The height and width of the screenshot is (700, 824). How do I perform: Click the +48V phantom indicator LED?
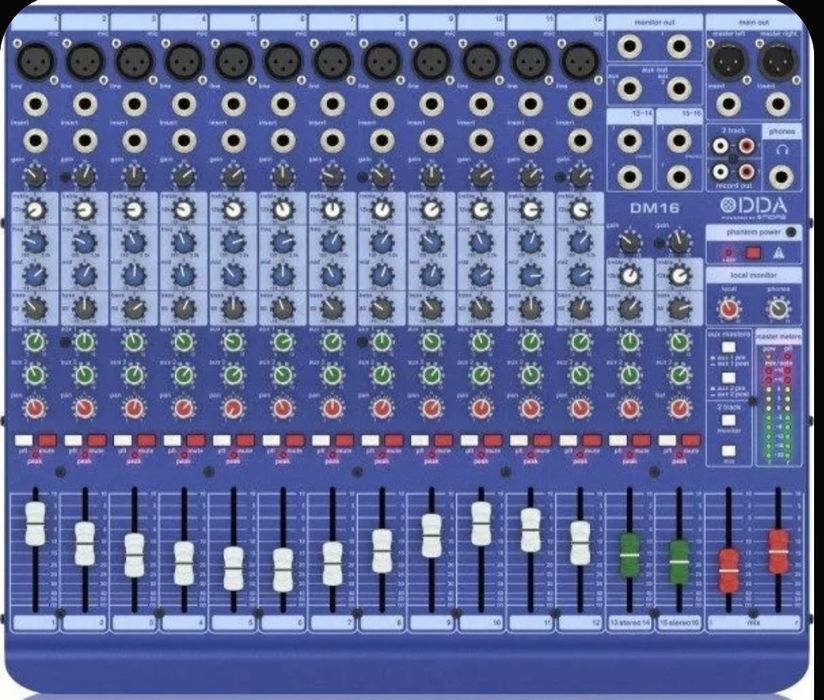coord(729,253)
